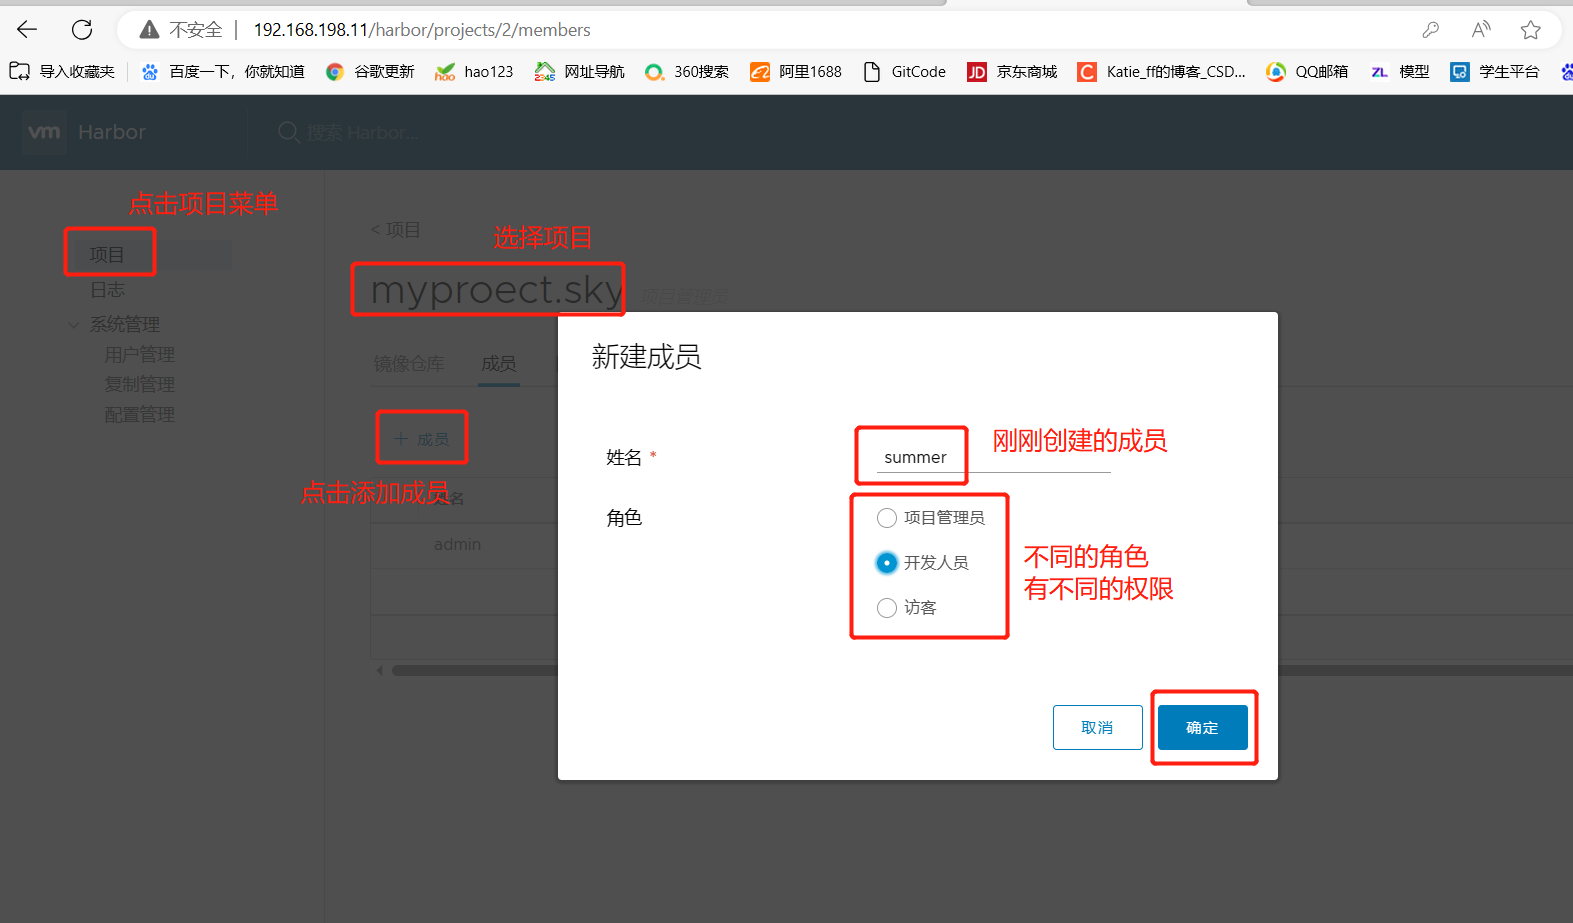
Task: Reload the page with the refresh icon
Action: pyautogui.click(x=82, y=30)
